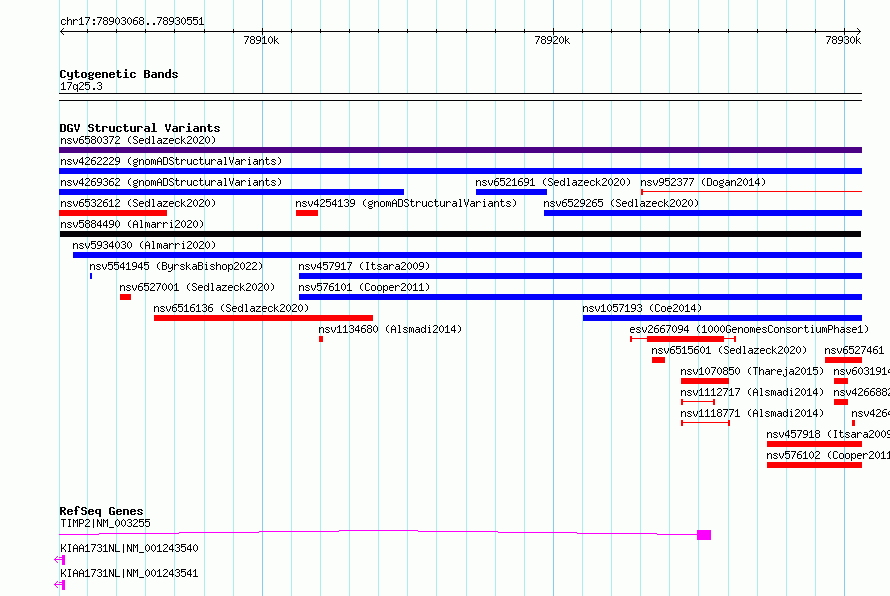This screenshot has height=596, width=890.
Task: Select the blue nsv457917 variant bar
Action: point(580,276)
